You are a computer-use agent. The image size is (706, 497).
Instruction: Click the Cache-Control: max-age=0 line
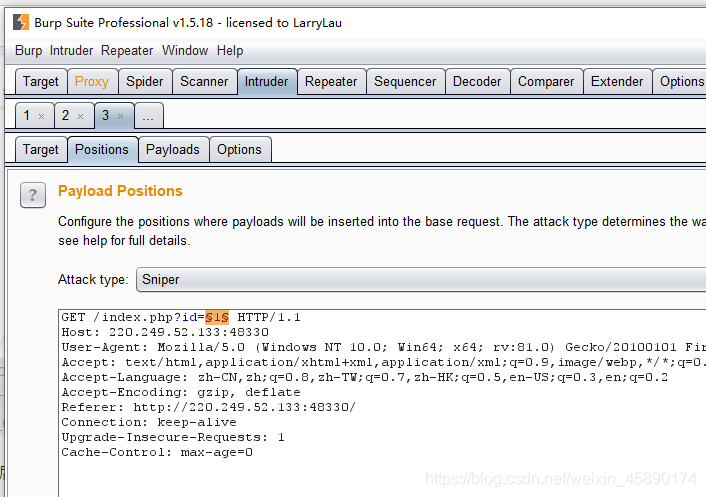click(x=157, y=452)
